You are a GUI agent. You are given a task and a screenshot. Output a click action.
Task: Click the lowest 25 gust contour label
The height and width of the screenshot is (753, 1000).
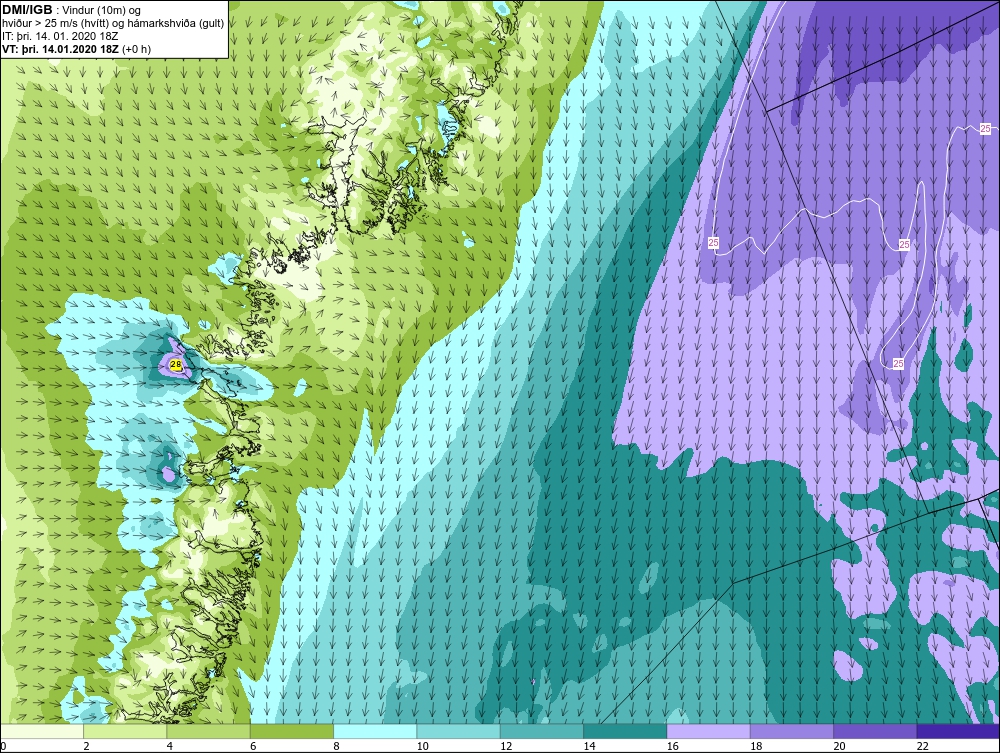[898, 363]
